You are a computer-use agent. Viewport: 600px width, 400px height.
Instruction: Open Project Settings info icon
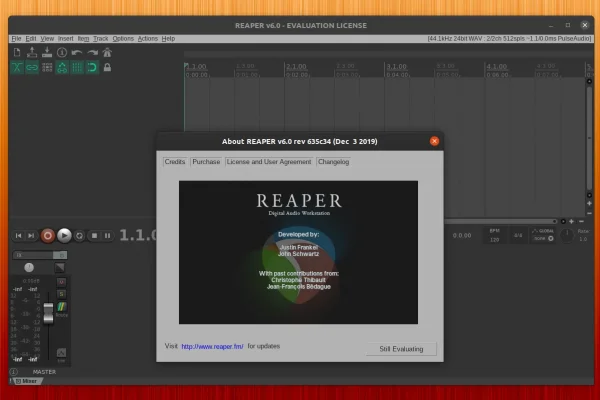pos(62,52)
